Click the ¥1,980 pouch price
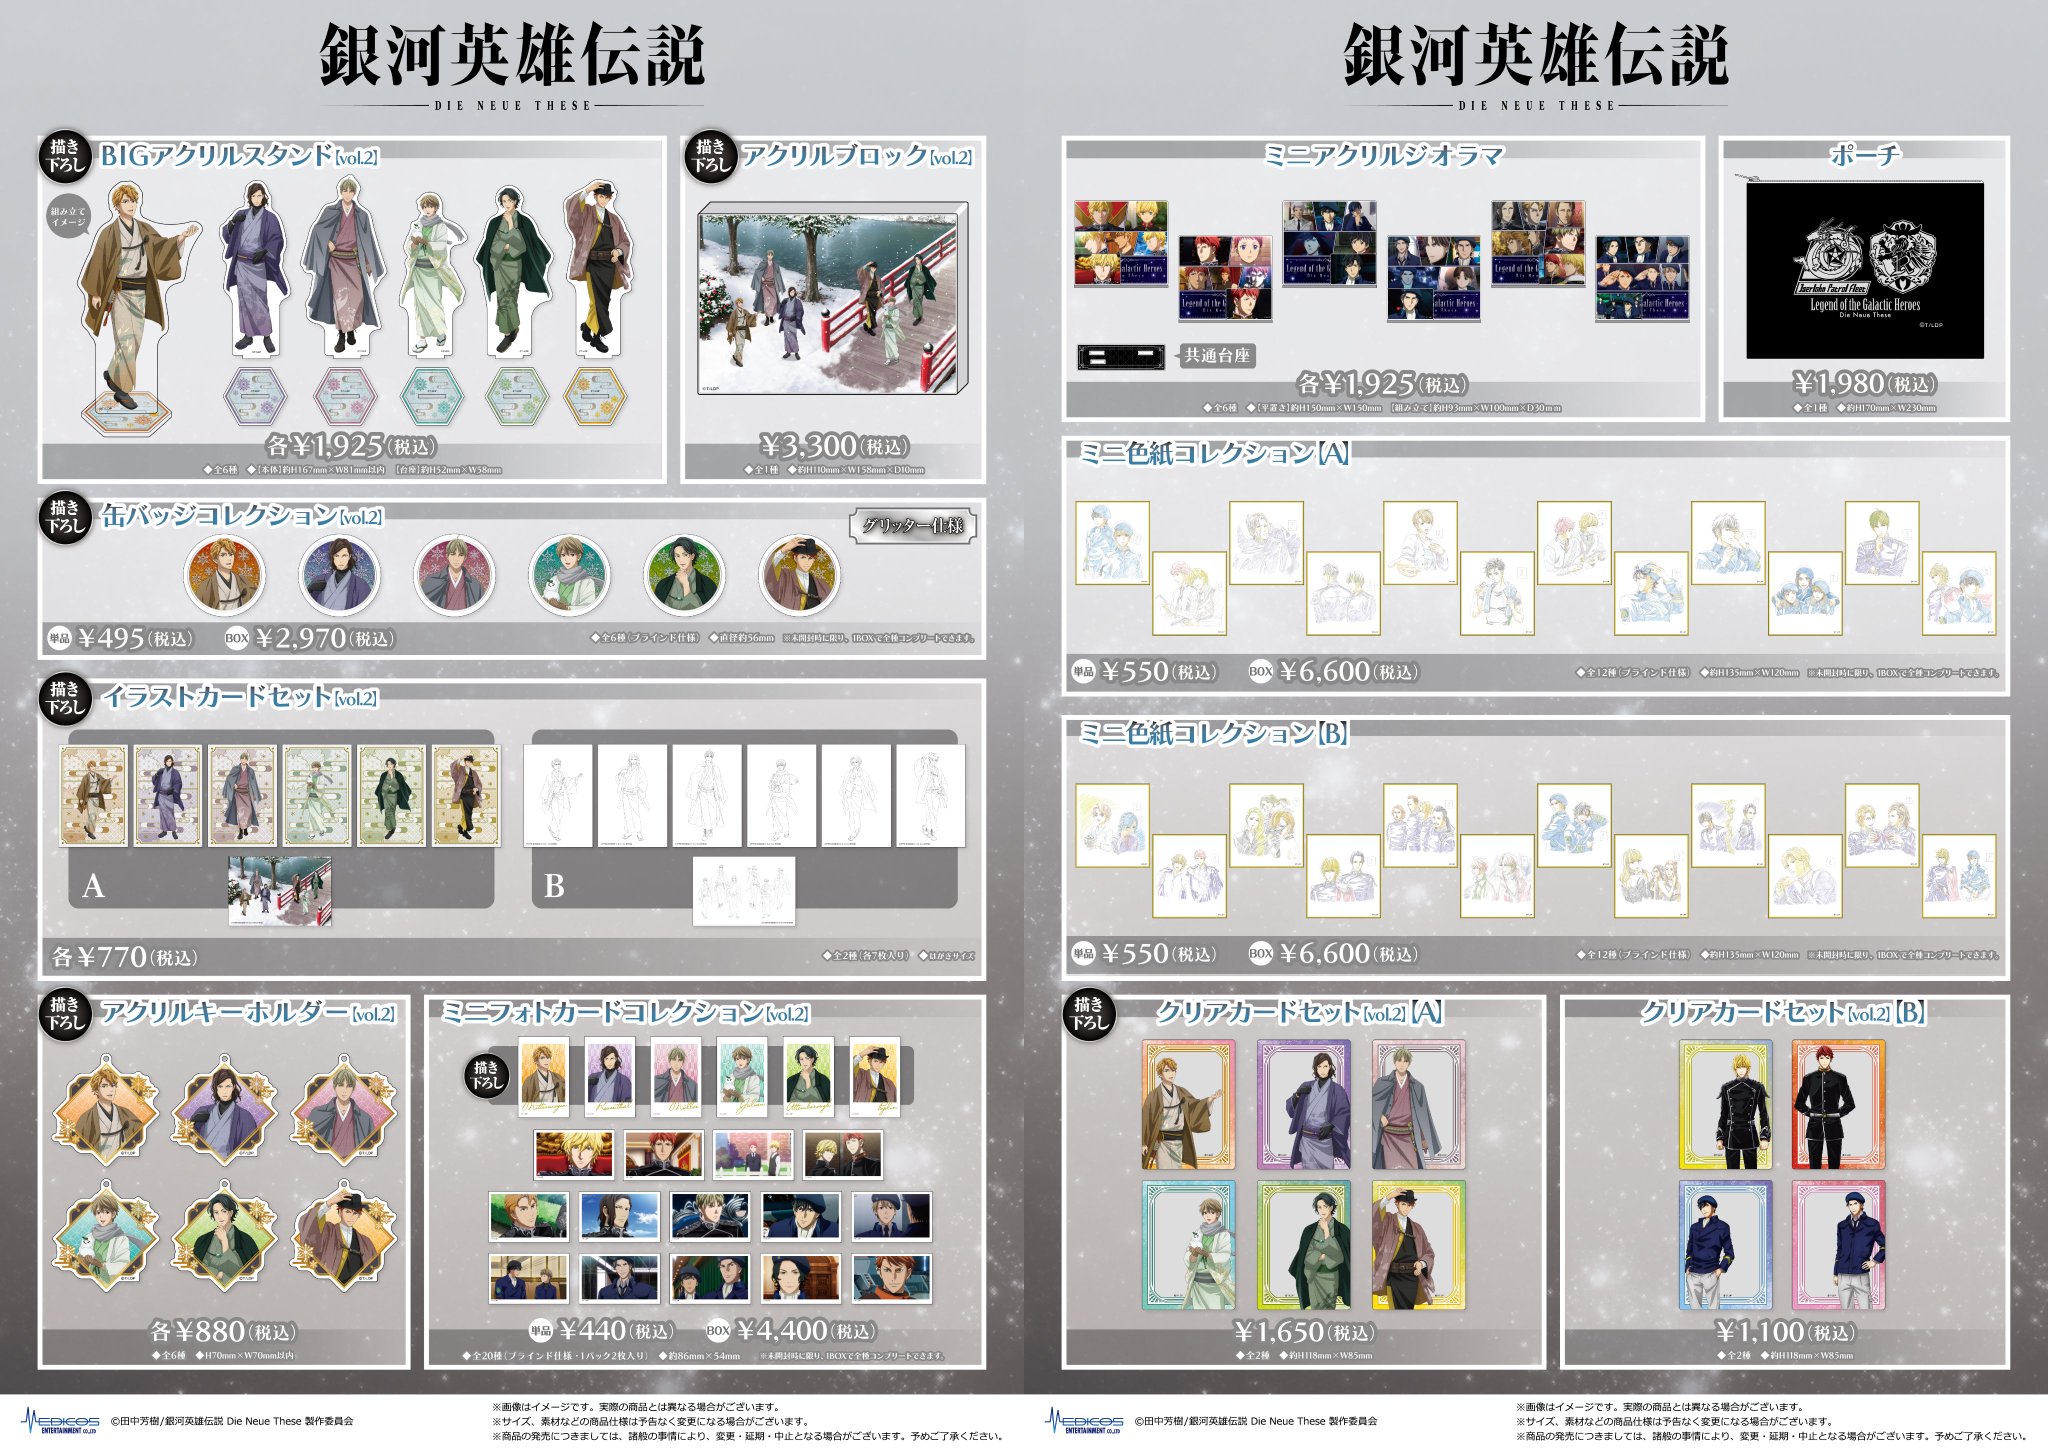The height and width of the screenshot is (1448, 2048). click(x=1865, y=383)
